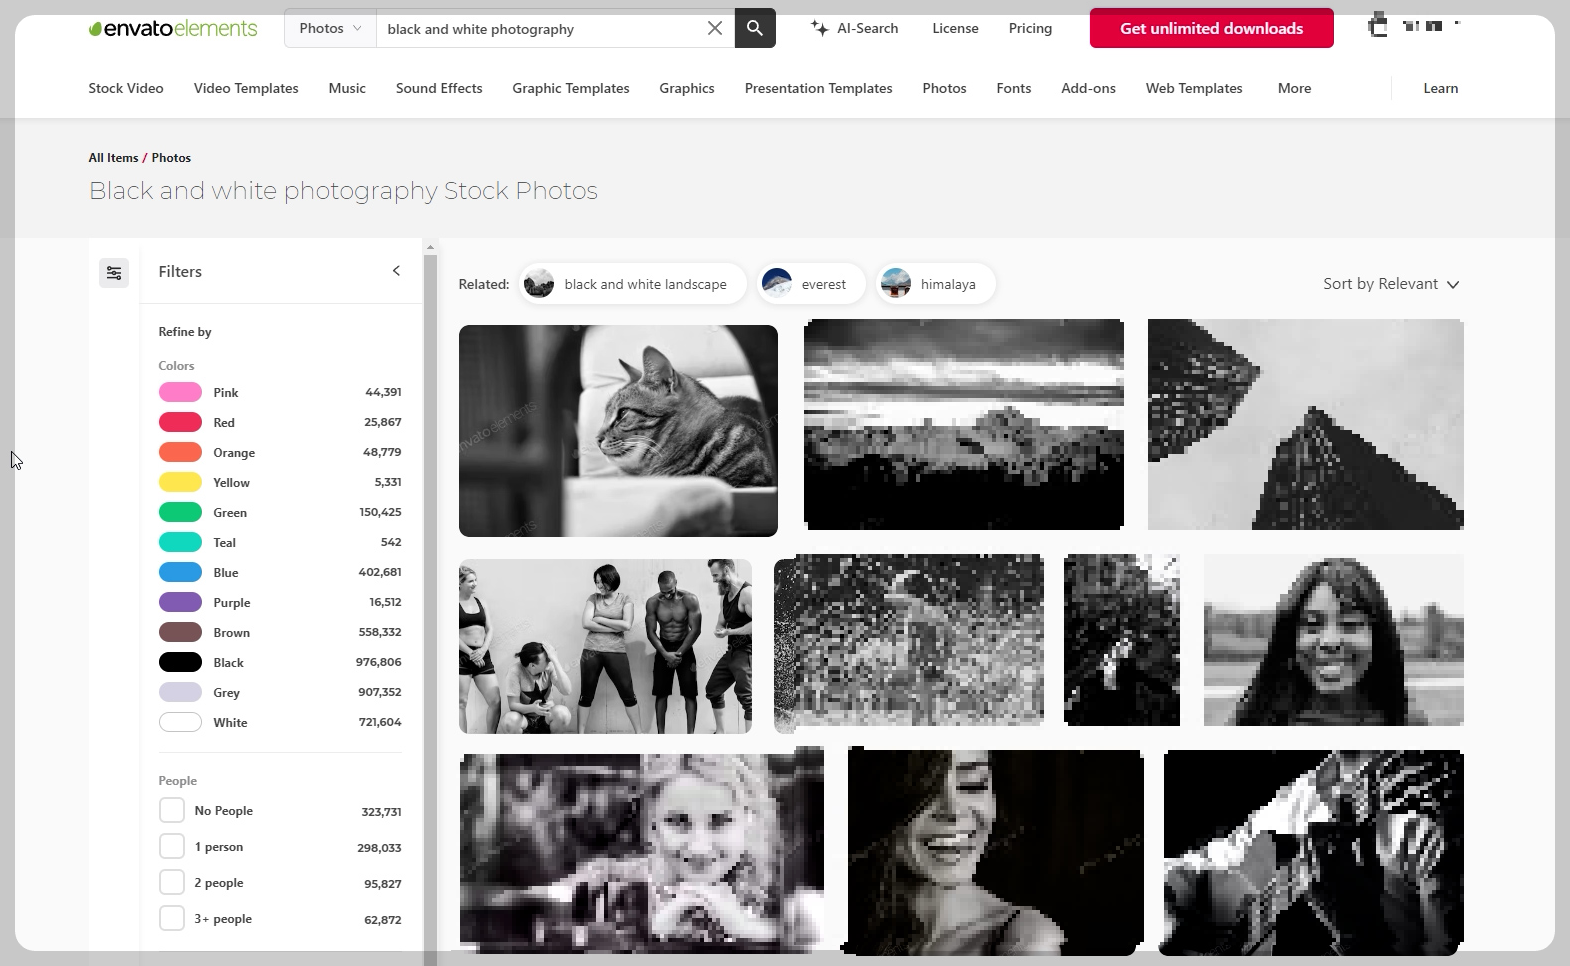Select the Brown color swatch
The width and height of the screenshot is (1570, 966).
click(x=180, y=632)
